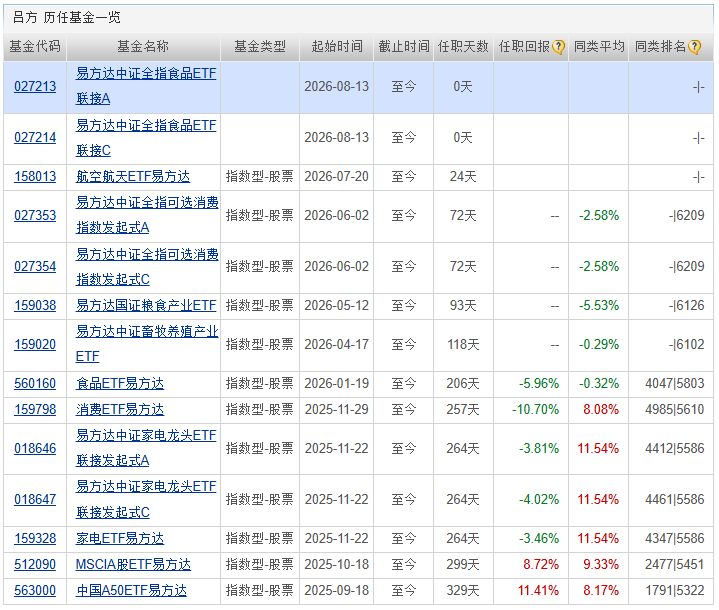The image size is (719, 610).
Task: Click ranking value 2477|5451
Action: point(675,565)
